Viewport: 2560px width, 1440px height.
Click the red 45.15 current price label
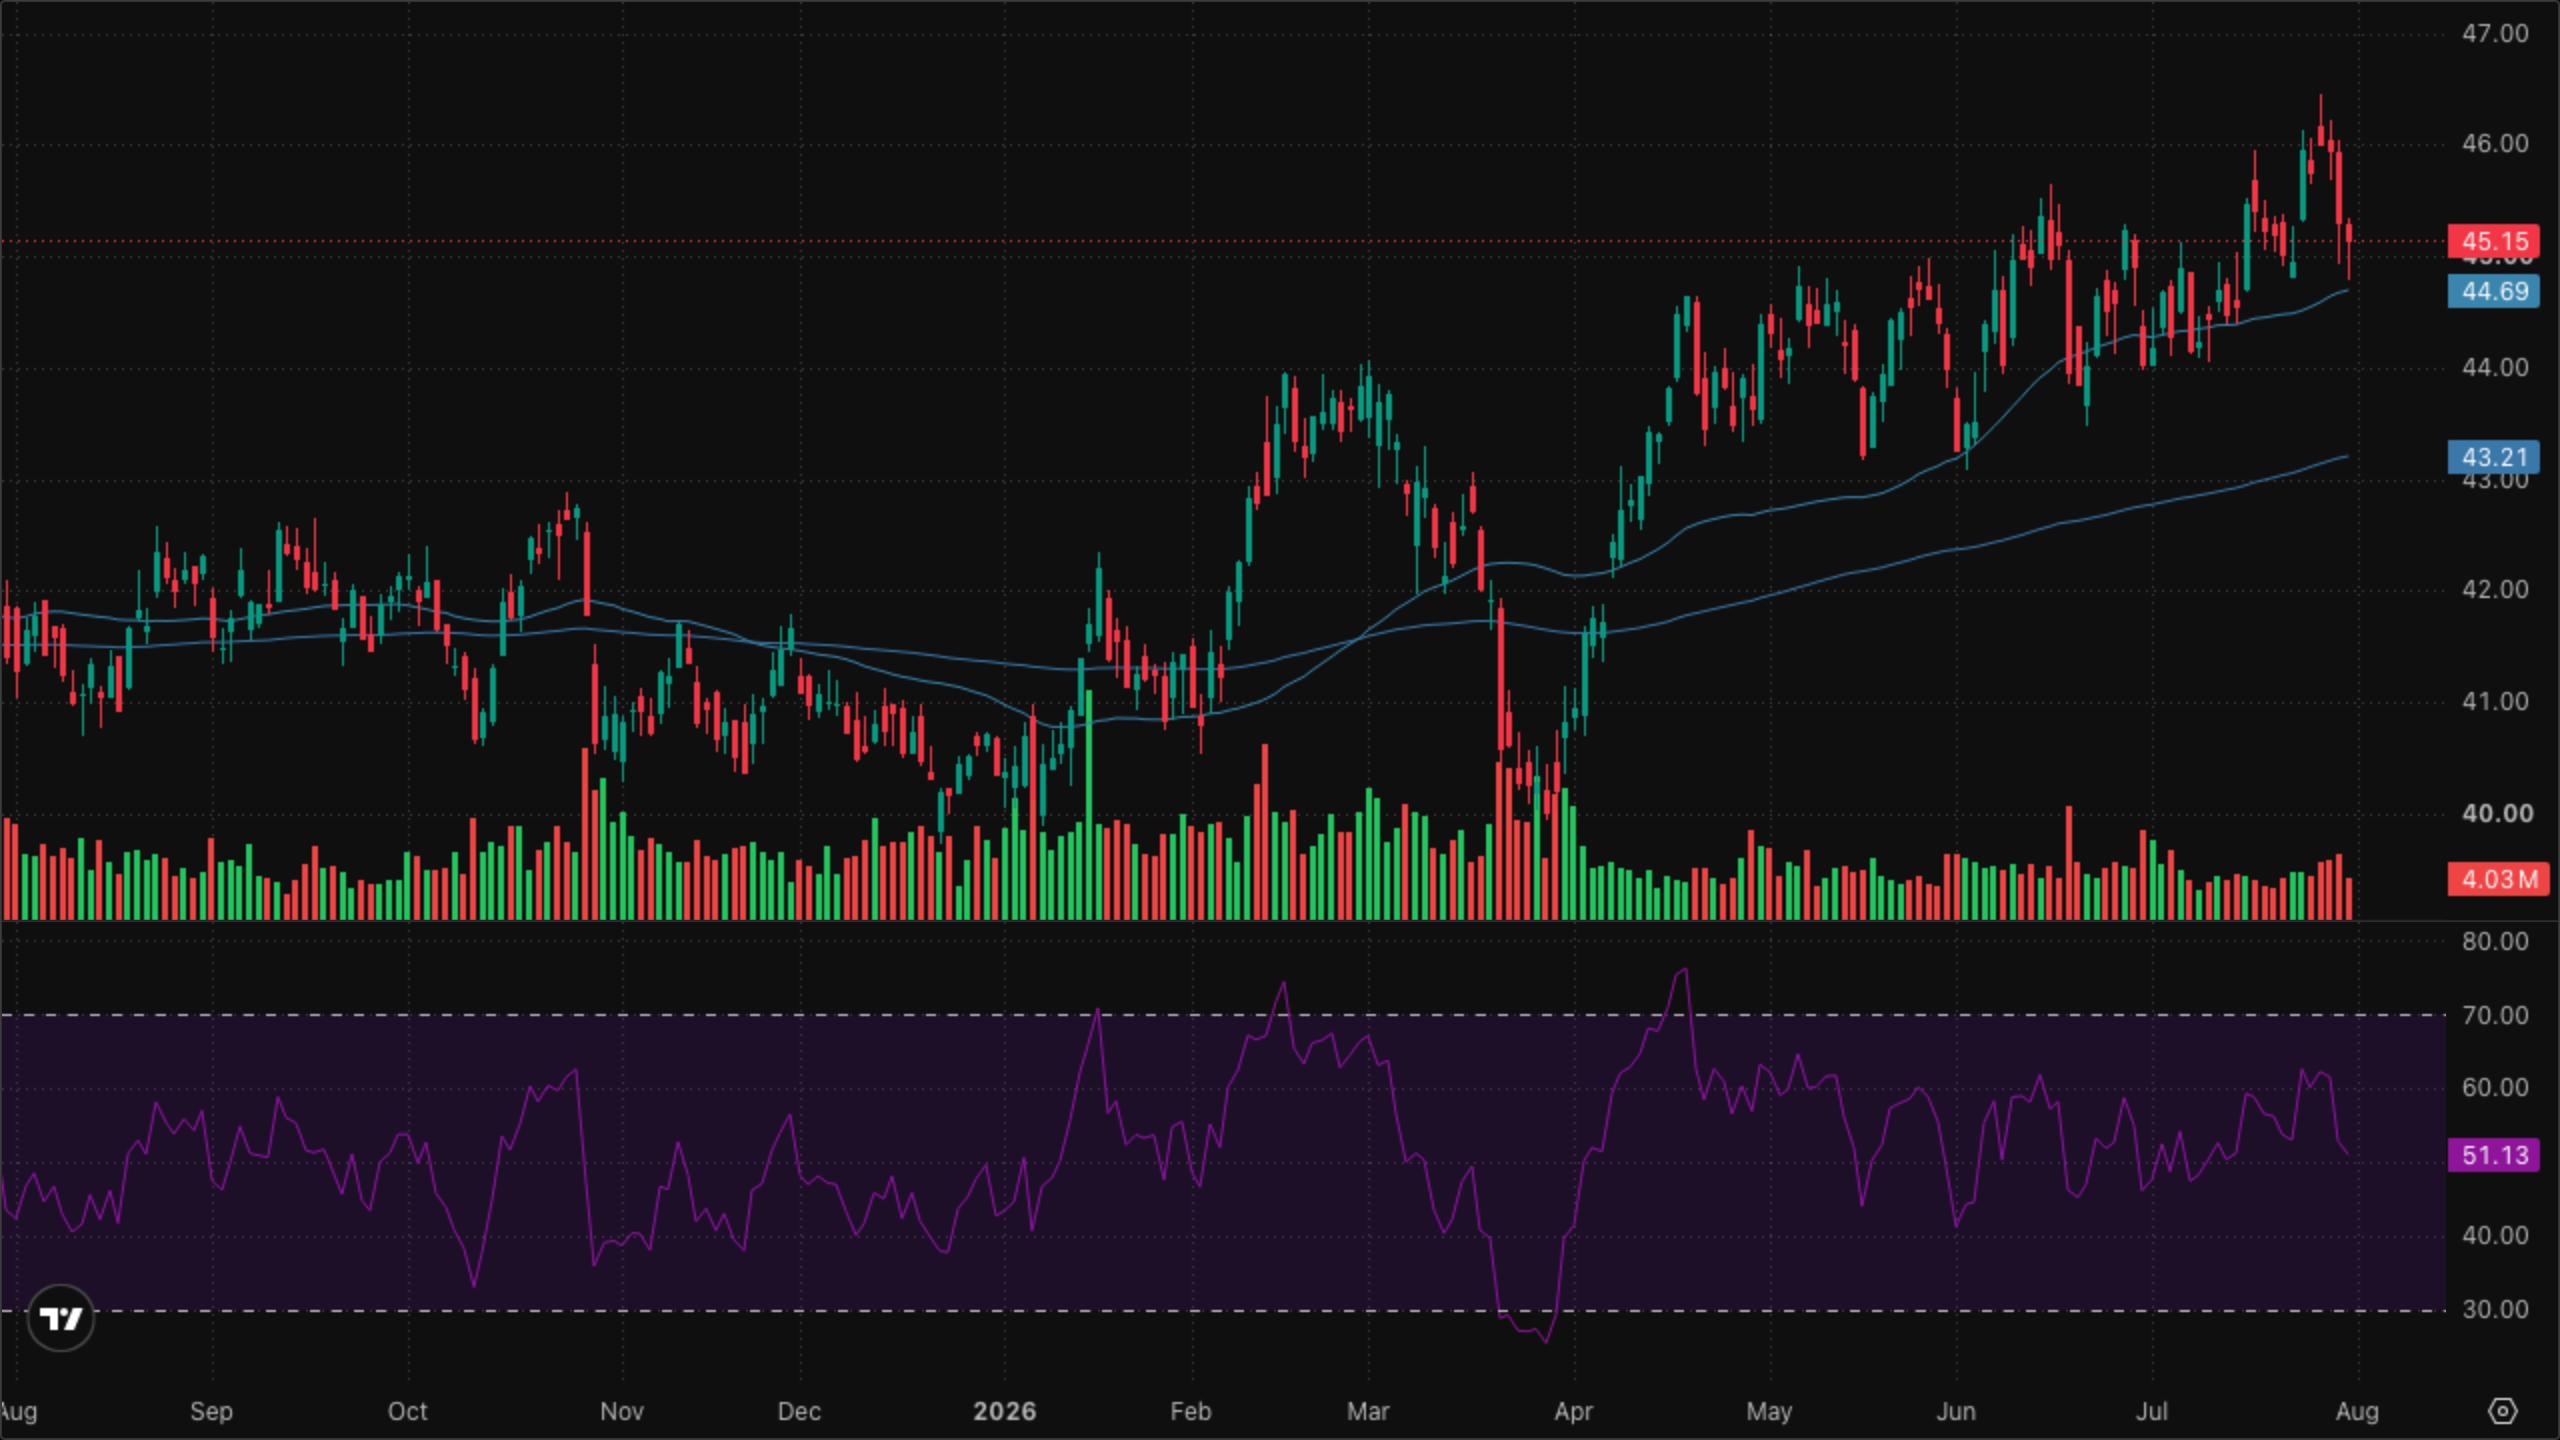point(2493,241)
